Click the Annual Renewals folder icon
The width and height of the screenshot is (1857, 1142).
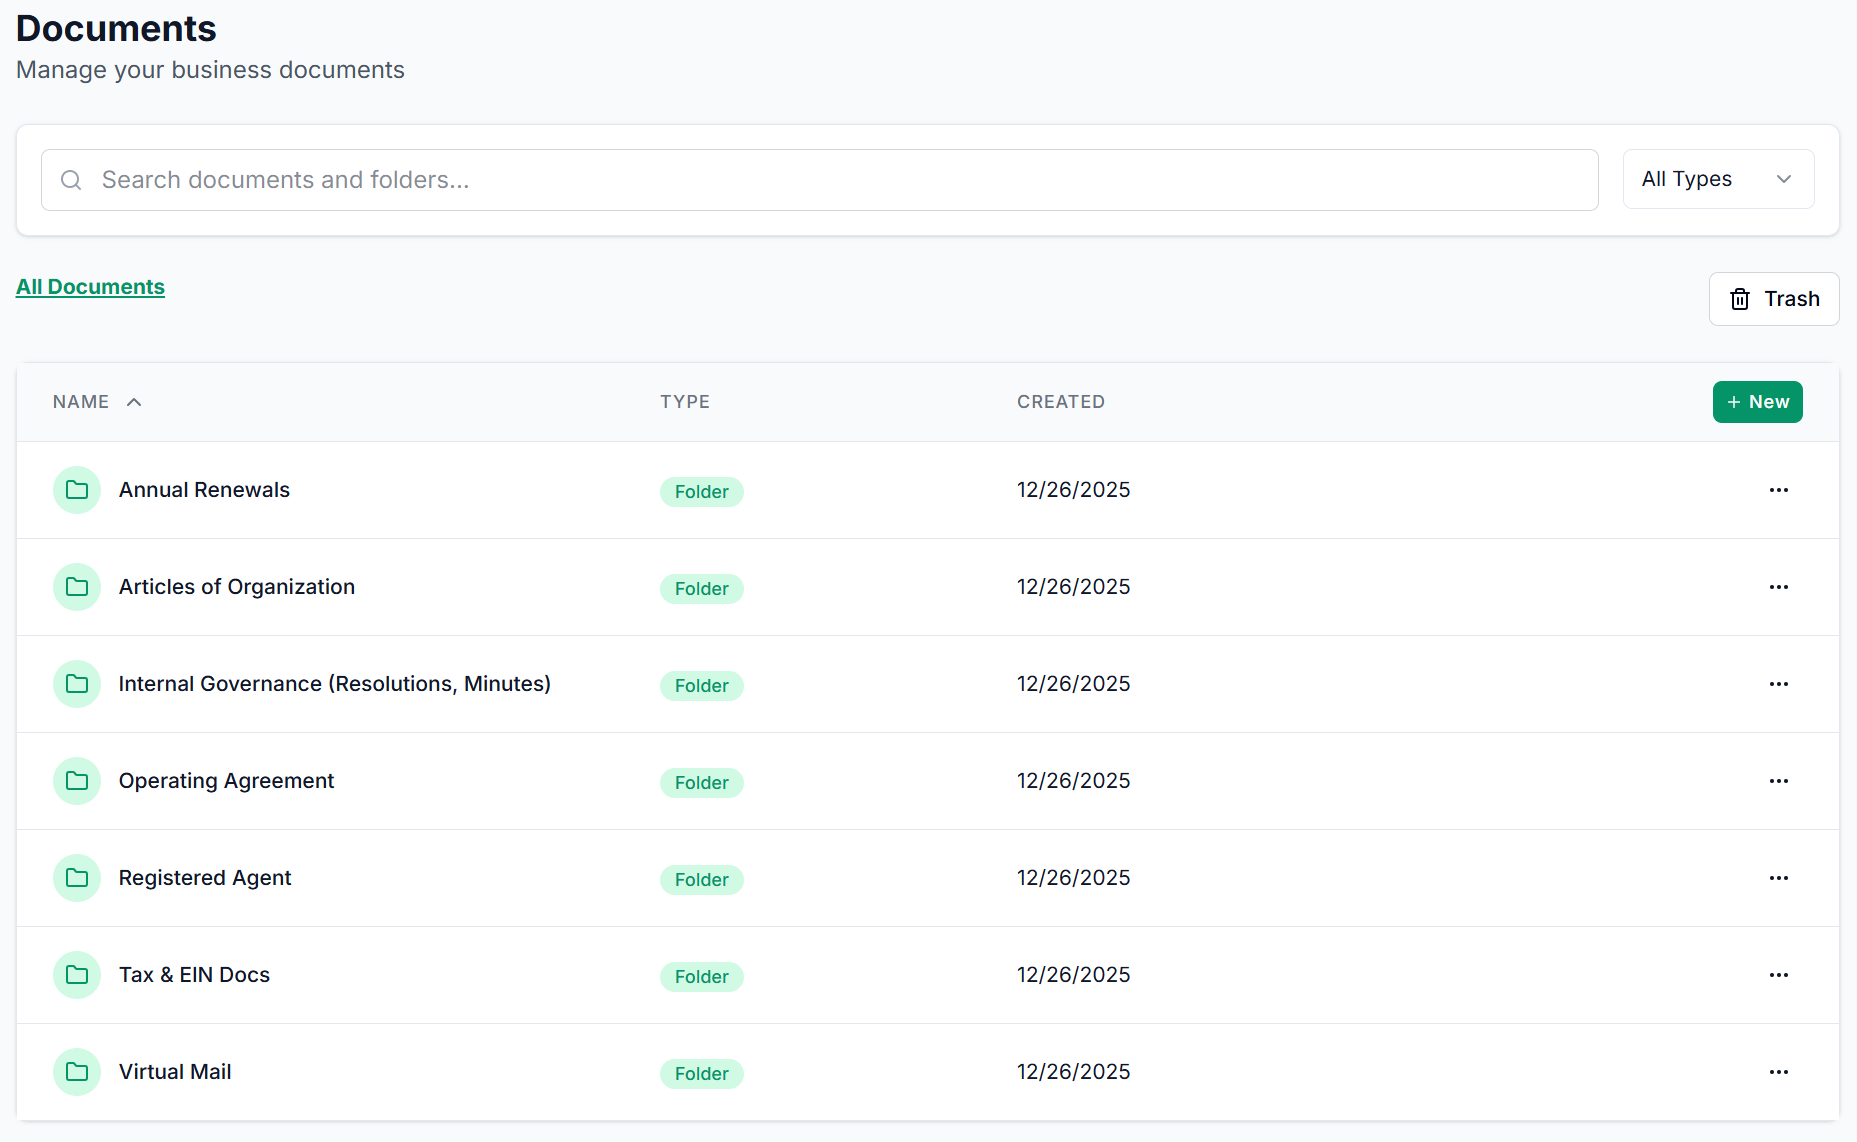[x=77, y=490]
